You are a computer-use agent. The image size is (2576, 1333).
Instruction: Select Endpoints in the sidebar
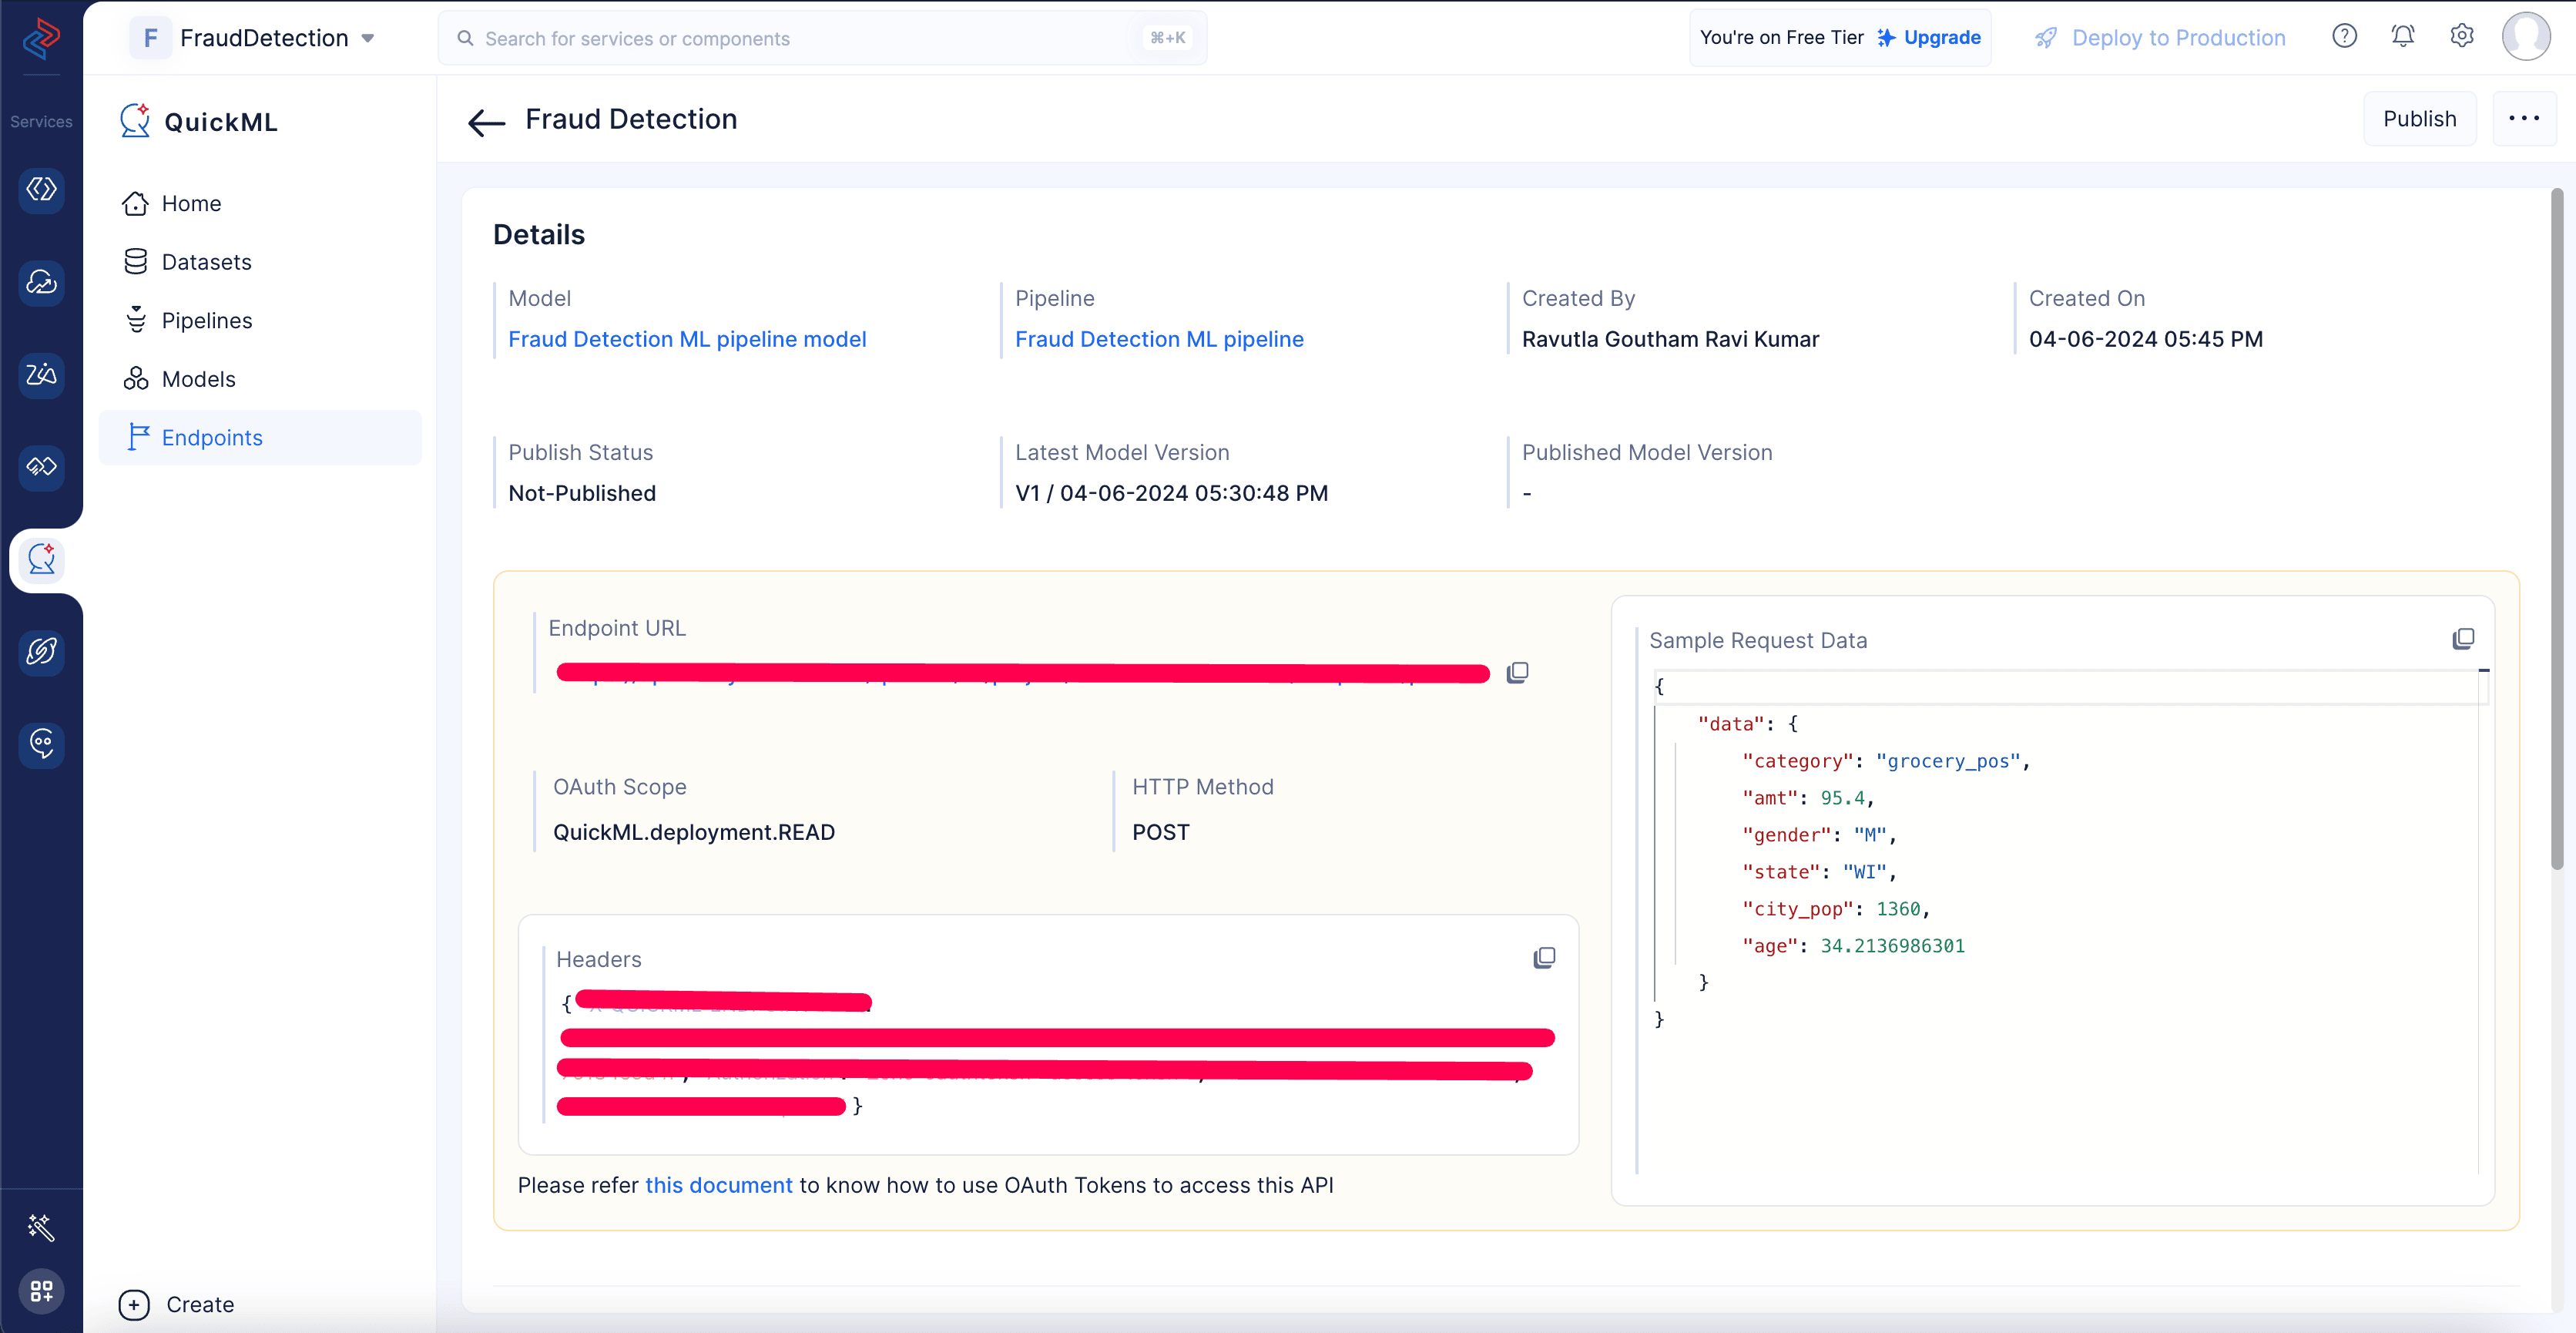tap(260, 437)
